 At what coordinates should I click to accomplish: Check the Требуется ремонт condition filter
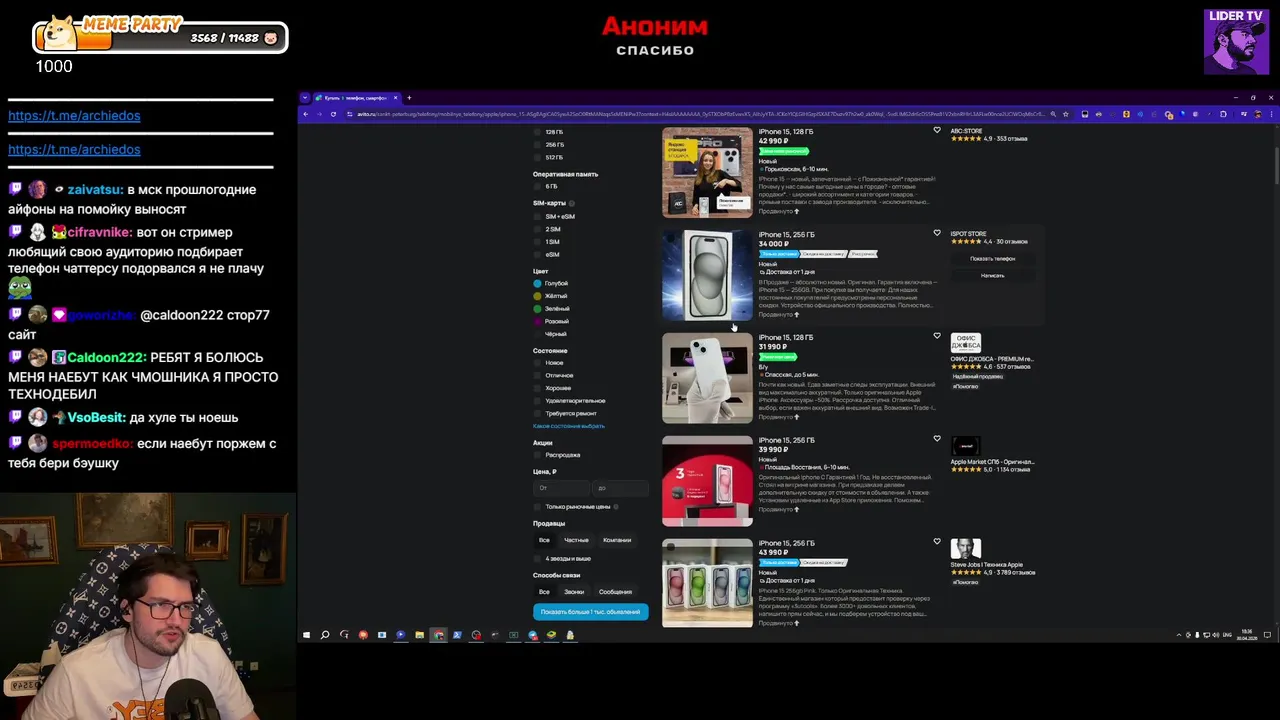[x=537, y=413]
